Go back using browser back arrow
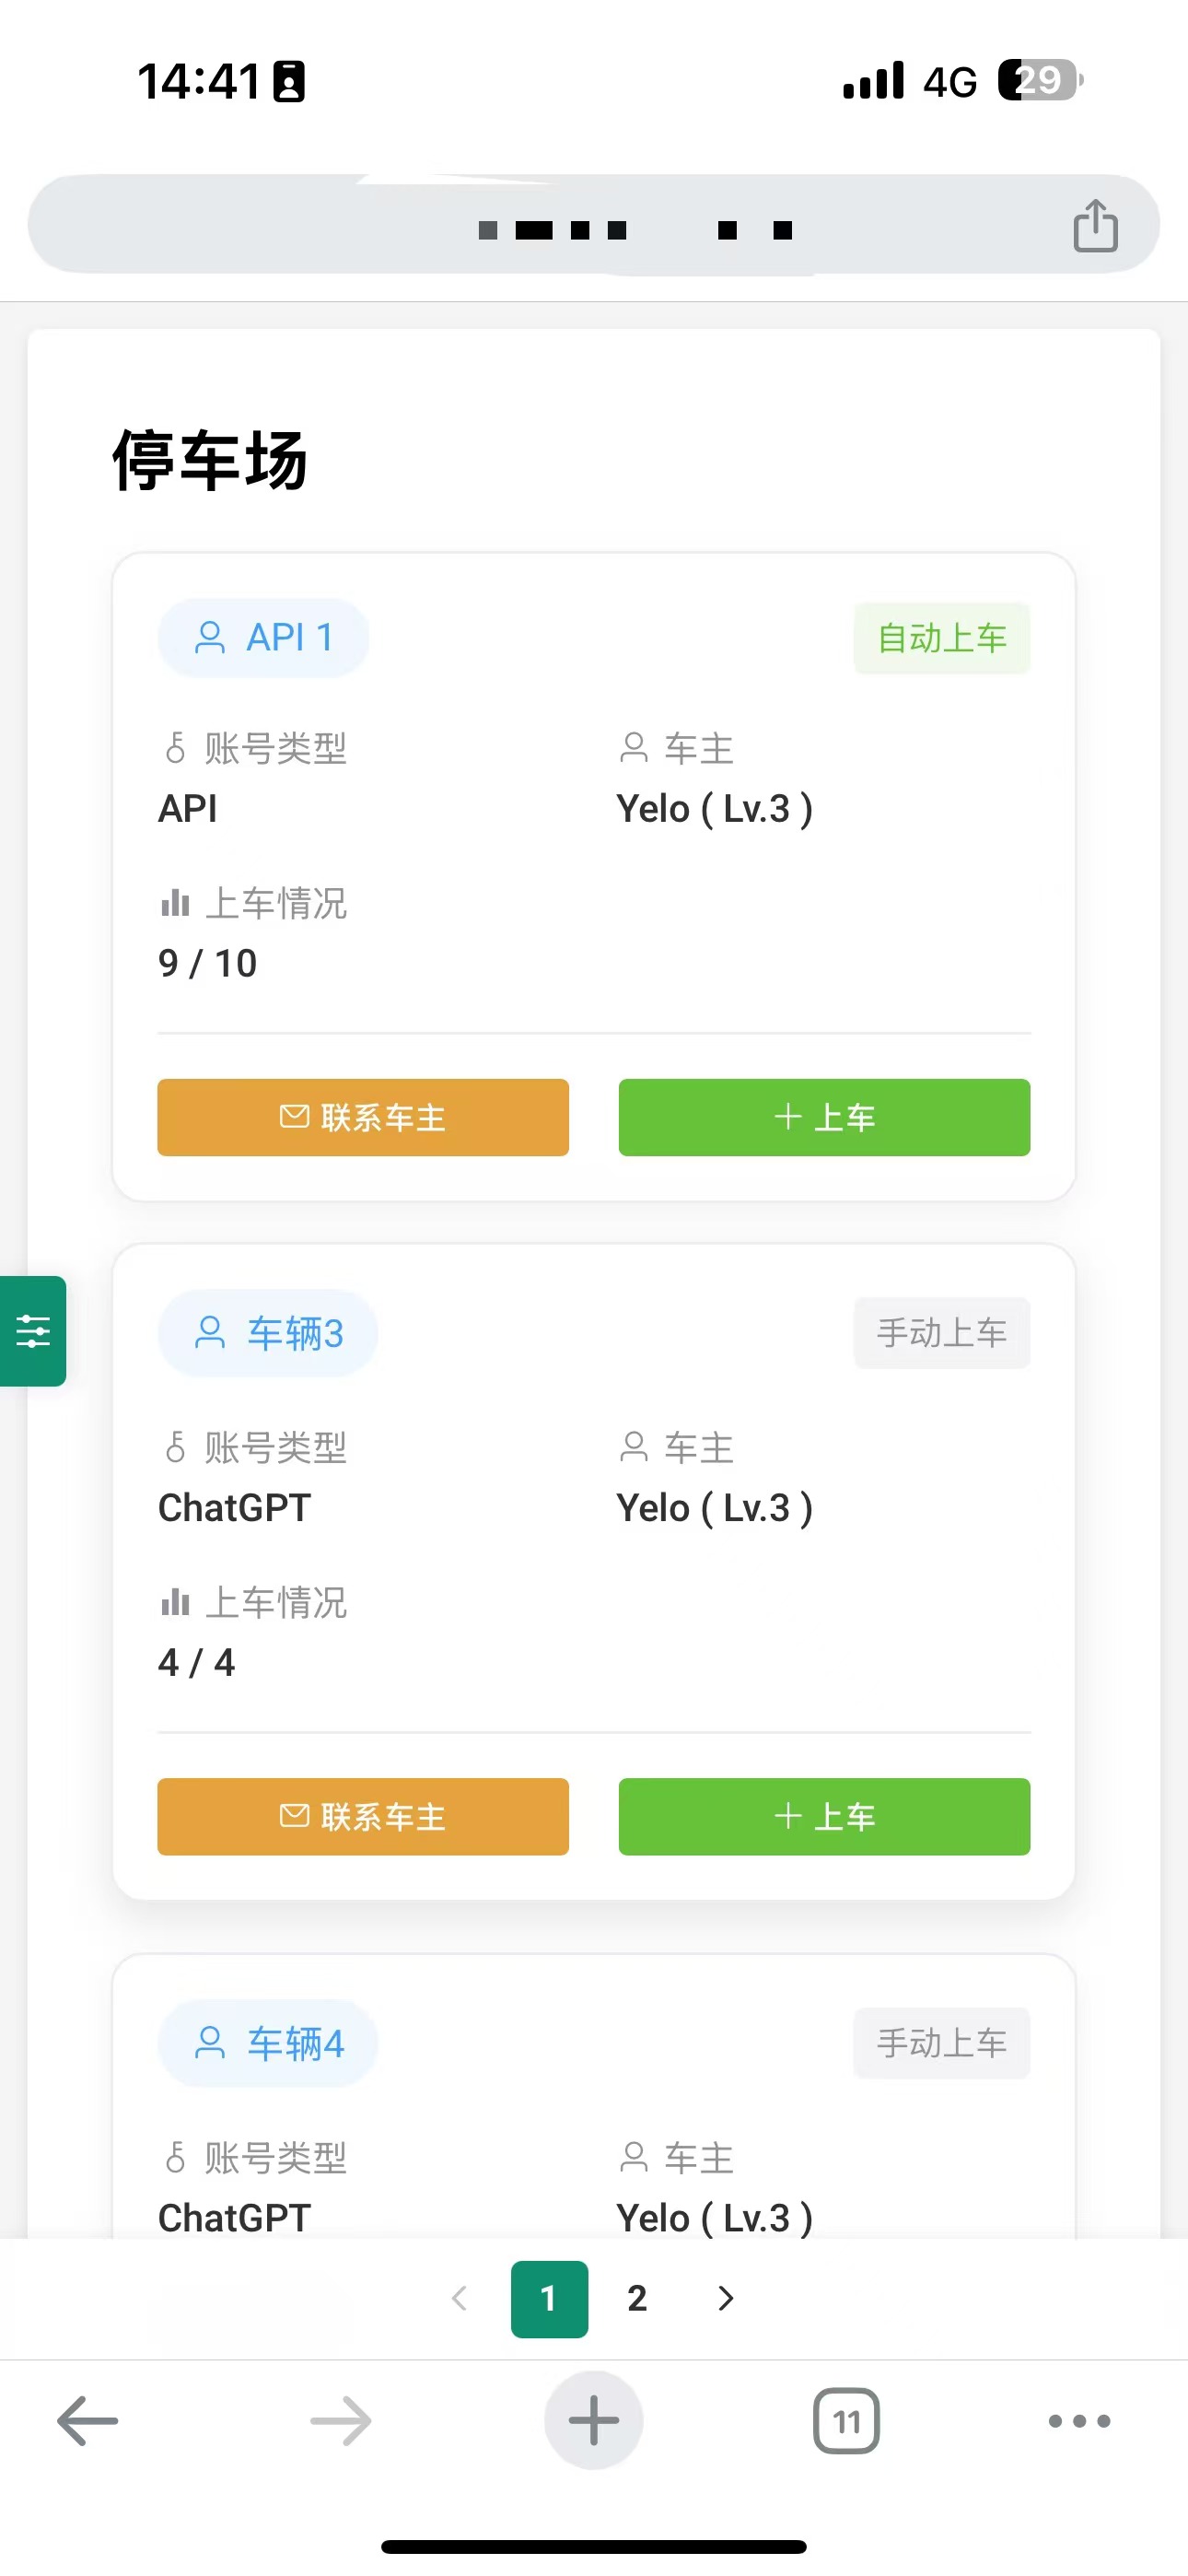This screenshot has height=2576, width=1188. 88,2421
